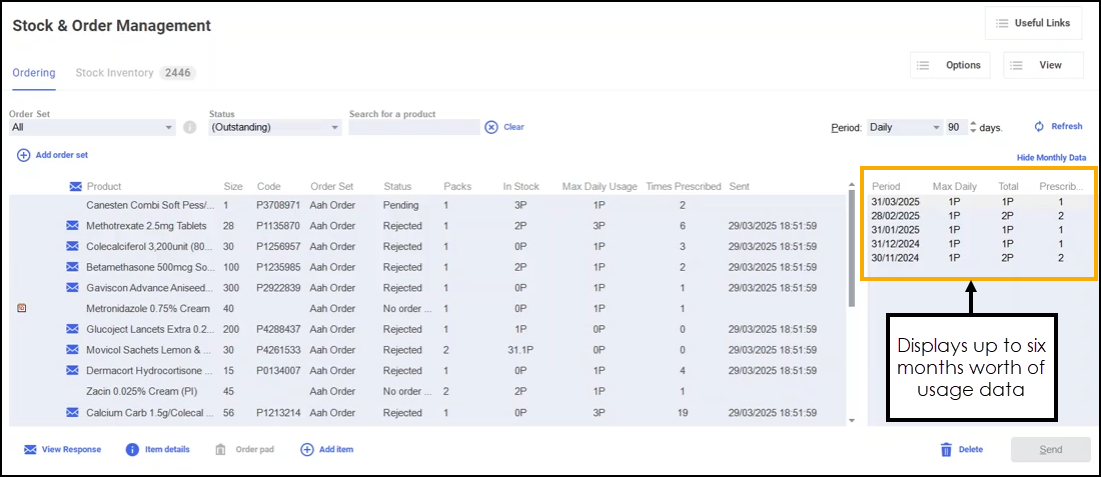
Task: Click the Add order set plus icon
Action: click(23, 155)
